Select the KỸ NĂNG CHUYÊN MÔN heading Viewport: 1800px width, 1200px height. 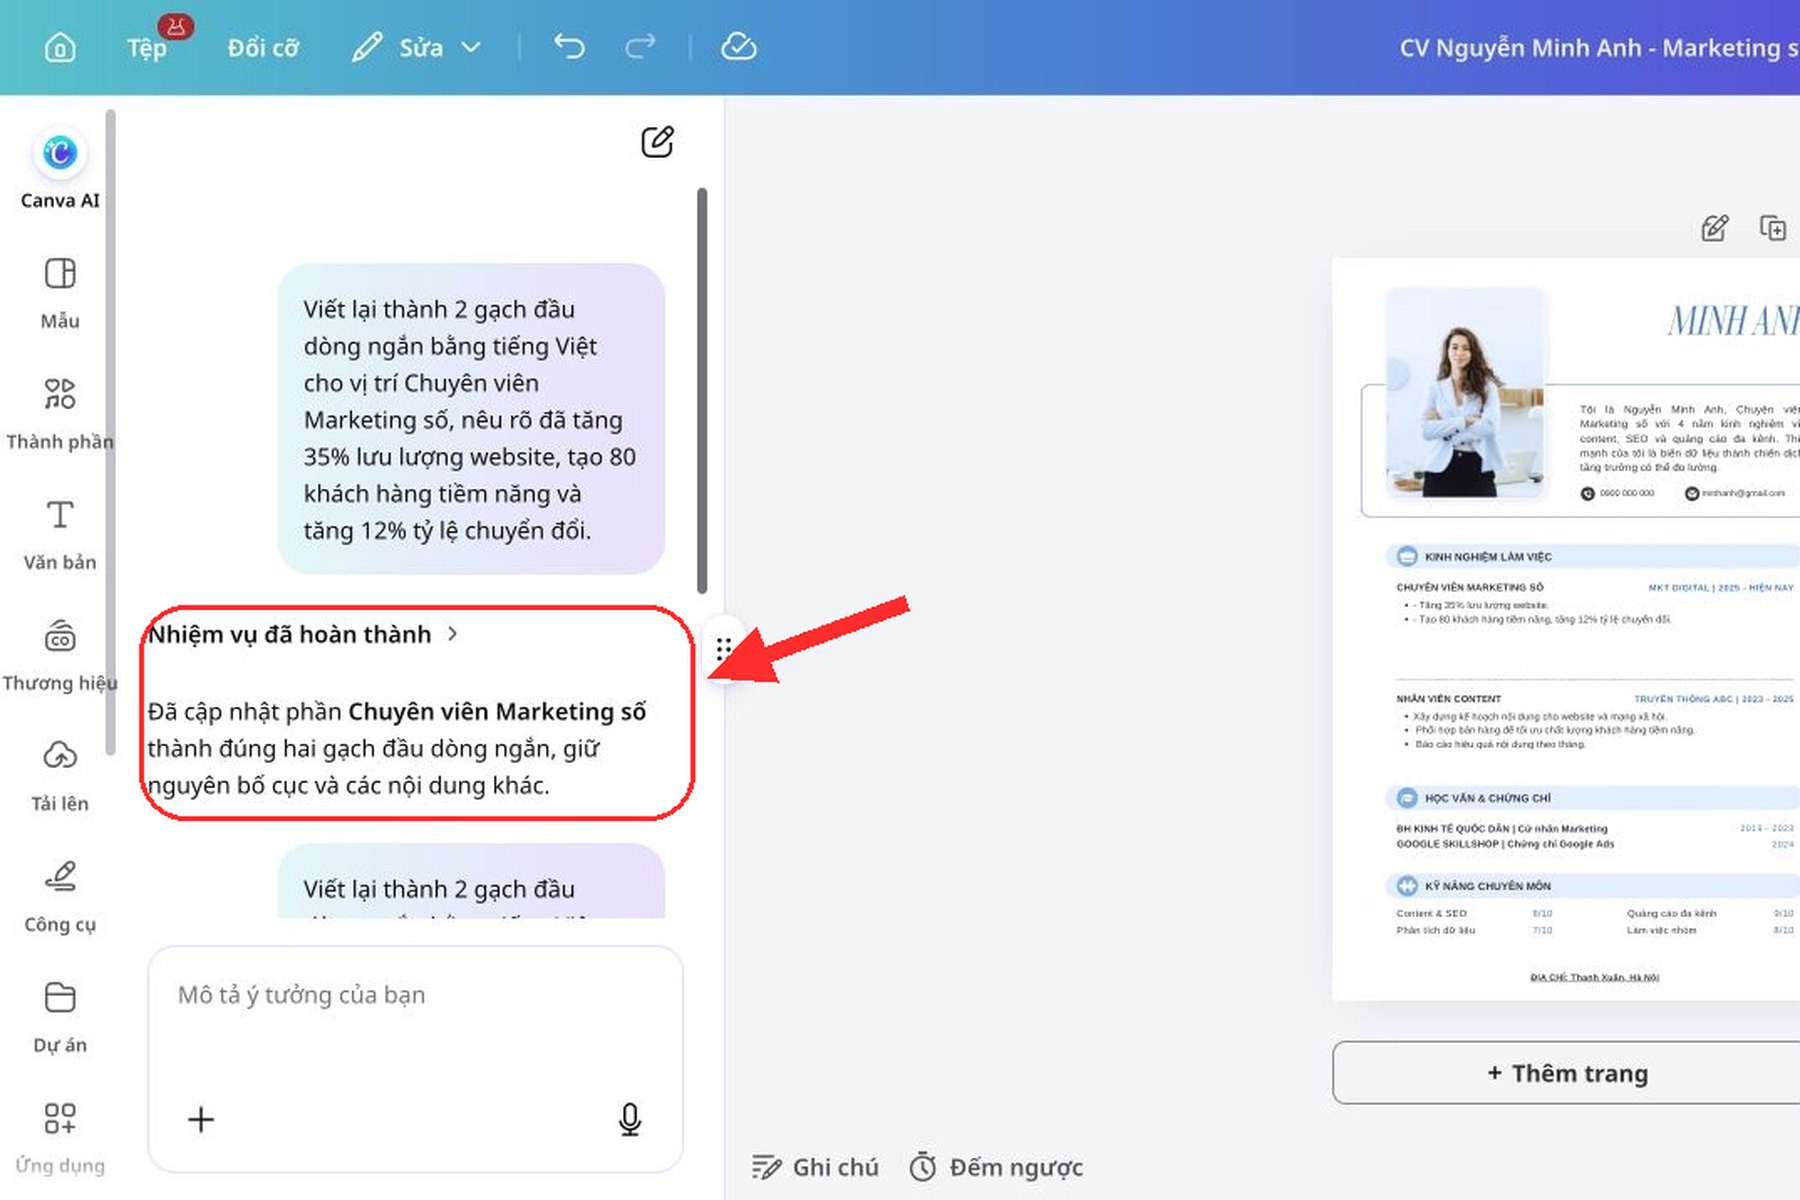[x=1488, y=886]
